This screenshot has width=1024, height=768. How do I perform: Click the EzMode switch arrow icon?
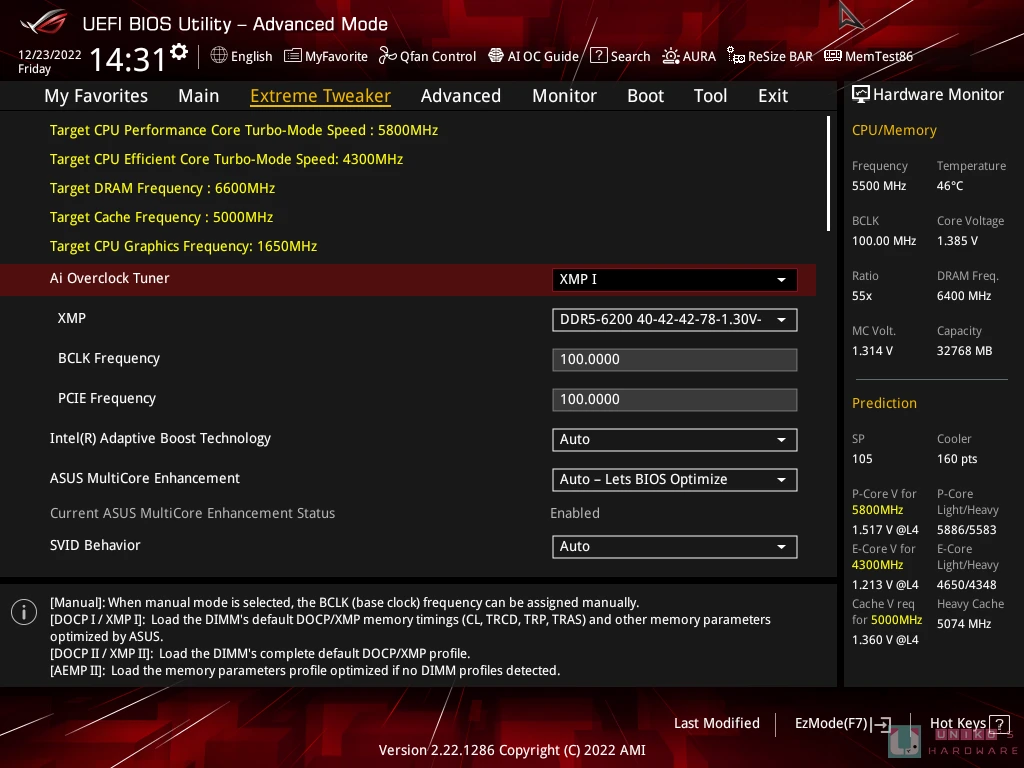882,724
